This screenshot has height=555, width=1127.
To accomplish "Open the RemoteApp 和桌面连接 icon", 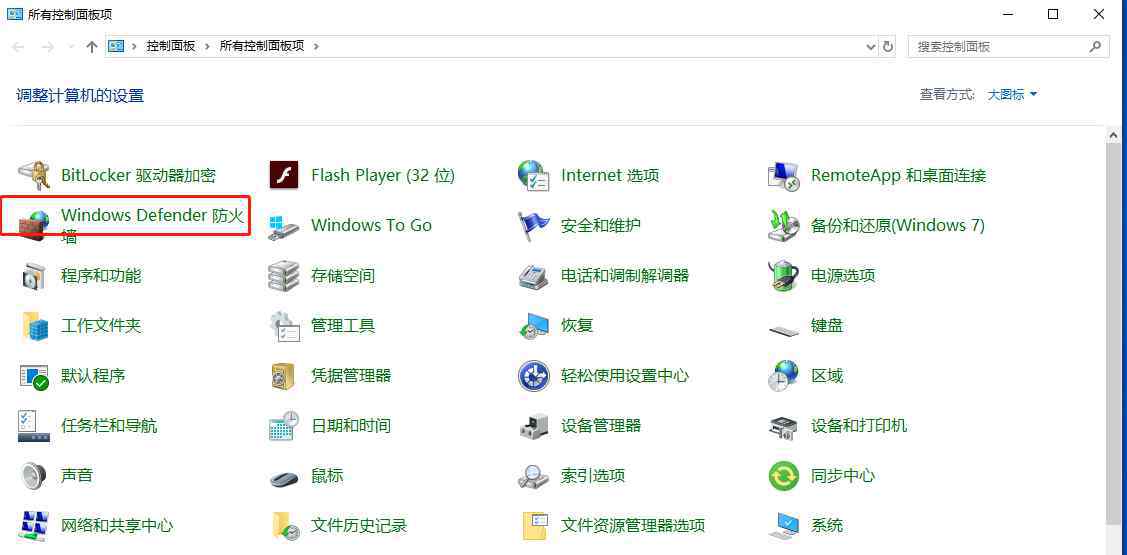I will pos(783,175).
